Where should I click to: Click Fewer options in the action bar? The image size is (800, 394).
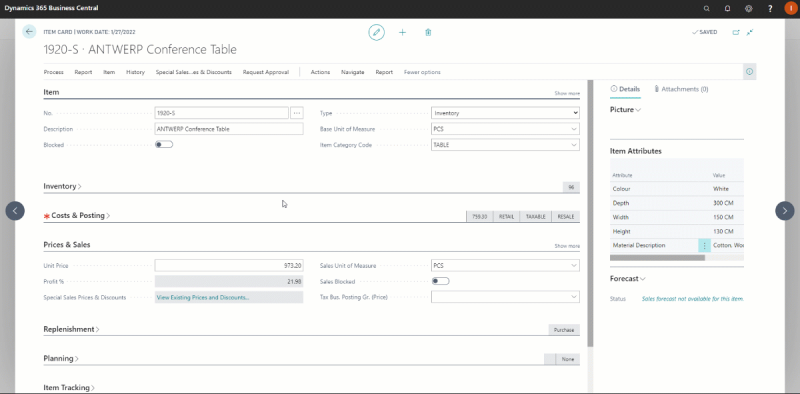422,72
